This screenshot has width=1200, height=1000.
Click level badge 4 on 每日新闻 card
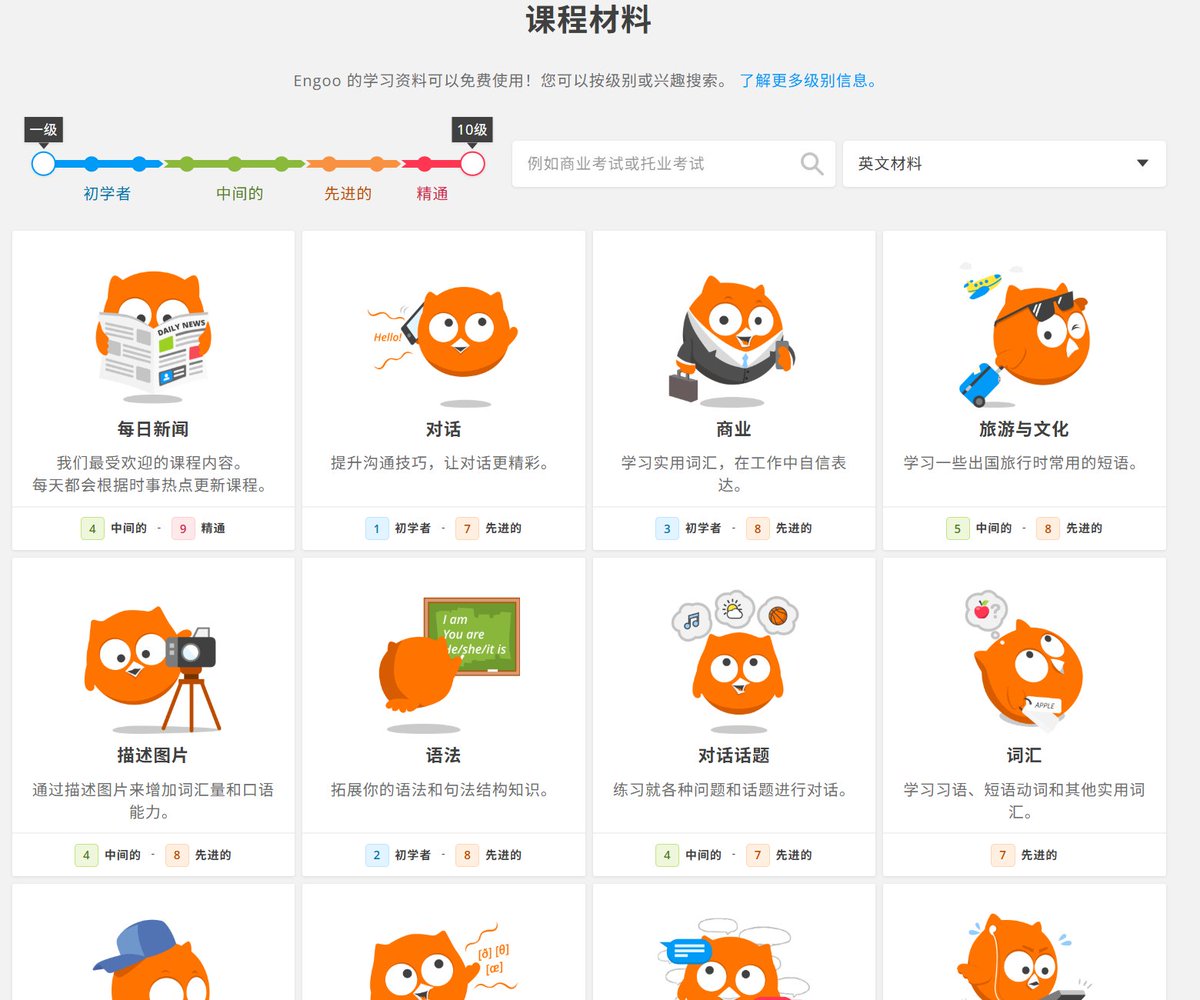tap(93, 528)
